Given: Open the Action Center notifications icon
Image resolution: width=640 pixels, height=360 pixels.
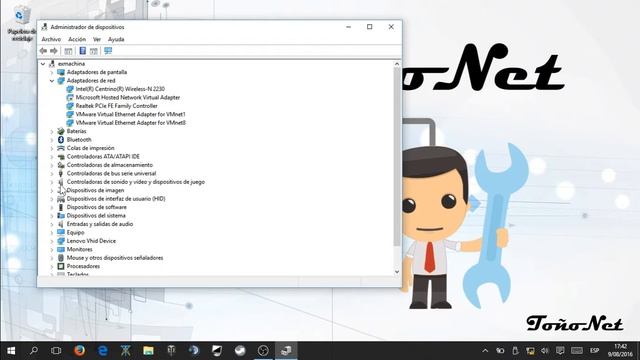Looking at the screenshot, I should click(560, 351).
